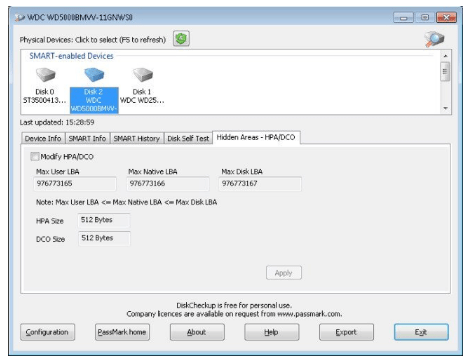Click the Max Disk LBA field

click(x=260, y=184)
